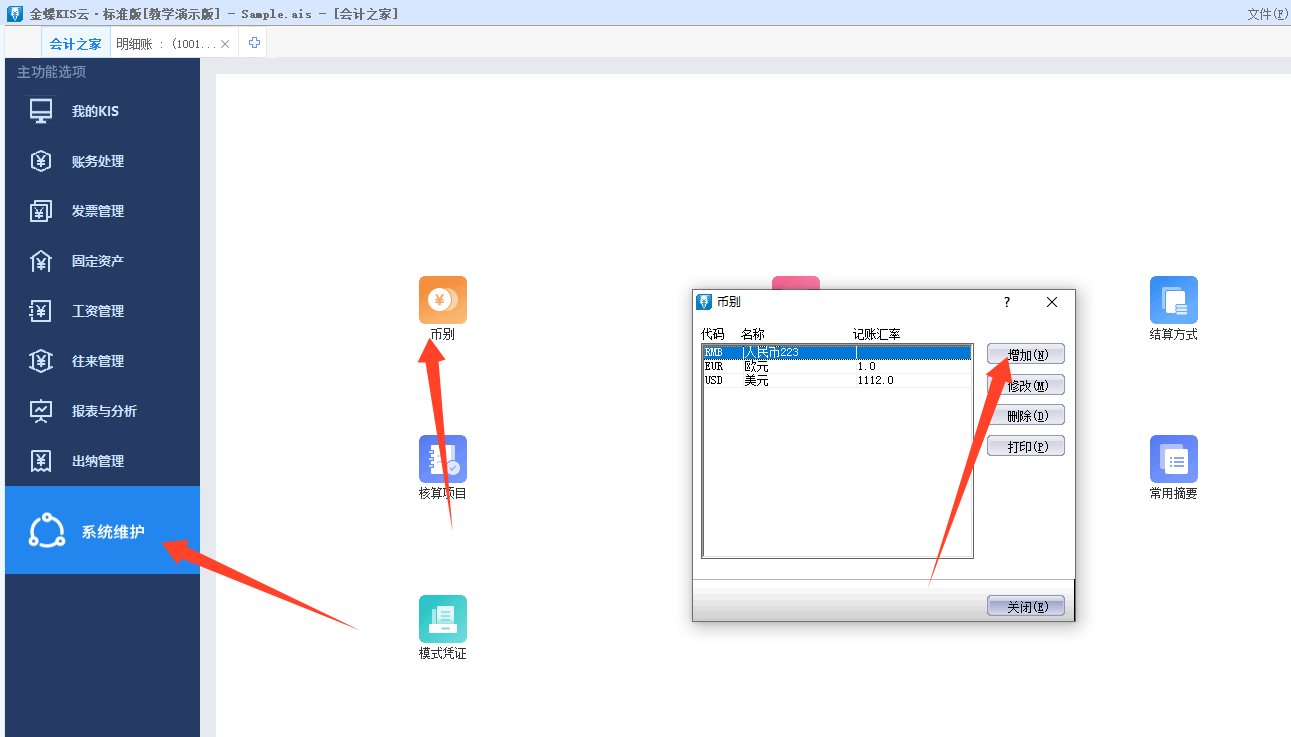Image resolution: width=1291 pixels, height=737 pixels.
Task: Close the 明细账 tab
Action: [x=225, y=44]
